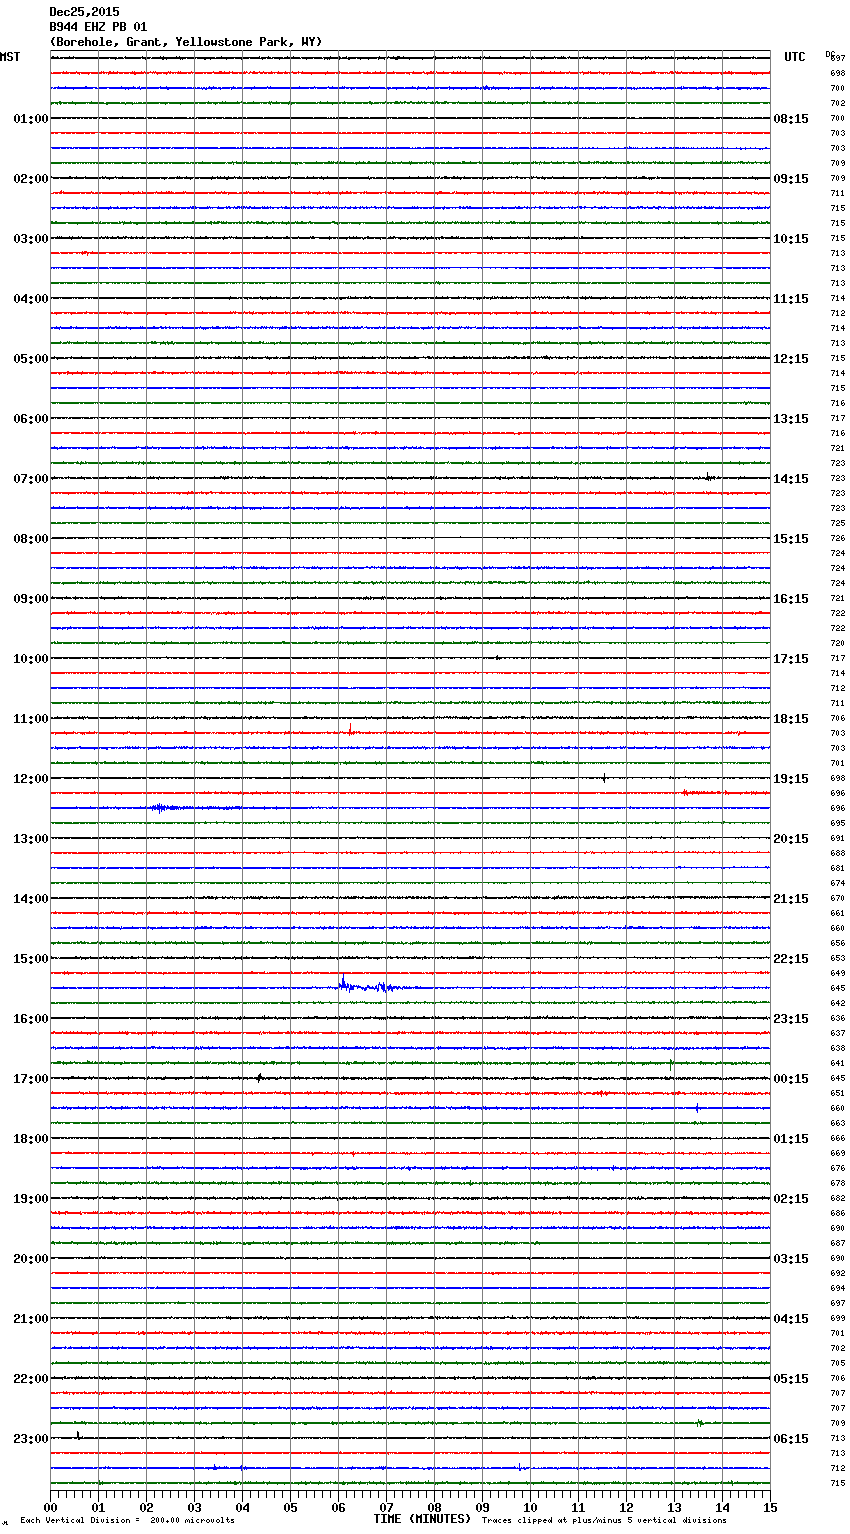The height and width of the screenshot is (1534, 850).
Task: Click the 13:00 MST time label
Action: point(31,839)
